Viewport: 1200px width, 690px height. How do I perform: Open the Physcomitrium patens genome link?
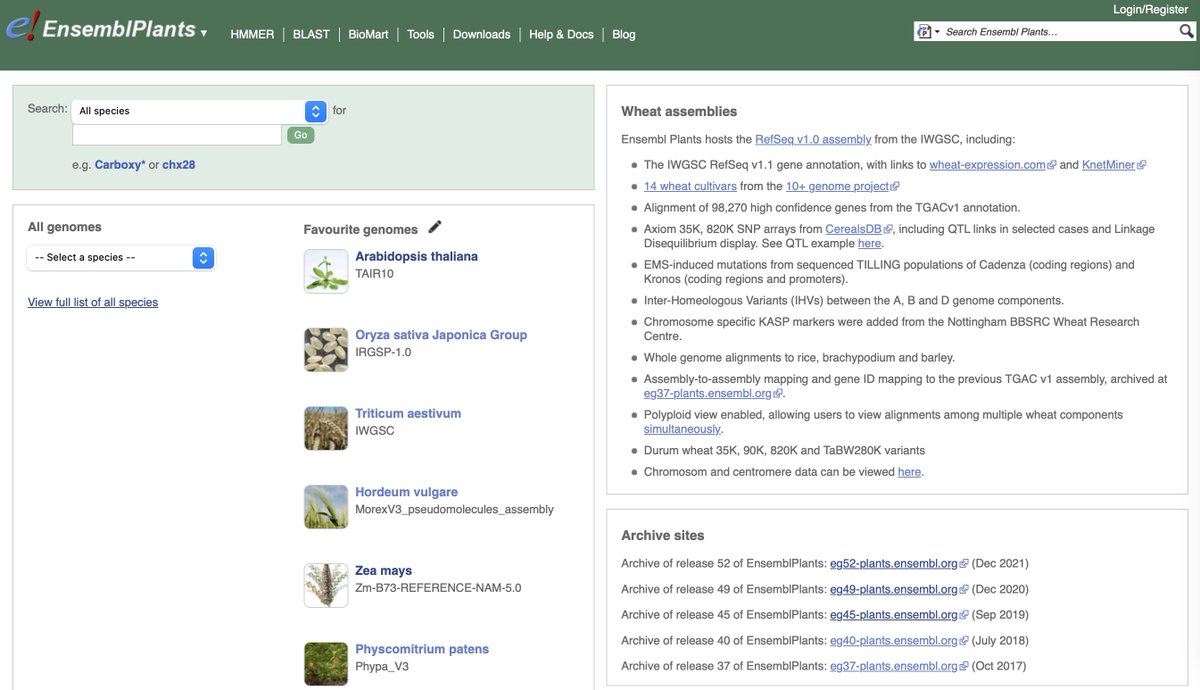(422, 649)
